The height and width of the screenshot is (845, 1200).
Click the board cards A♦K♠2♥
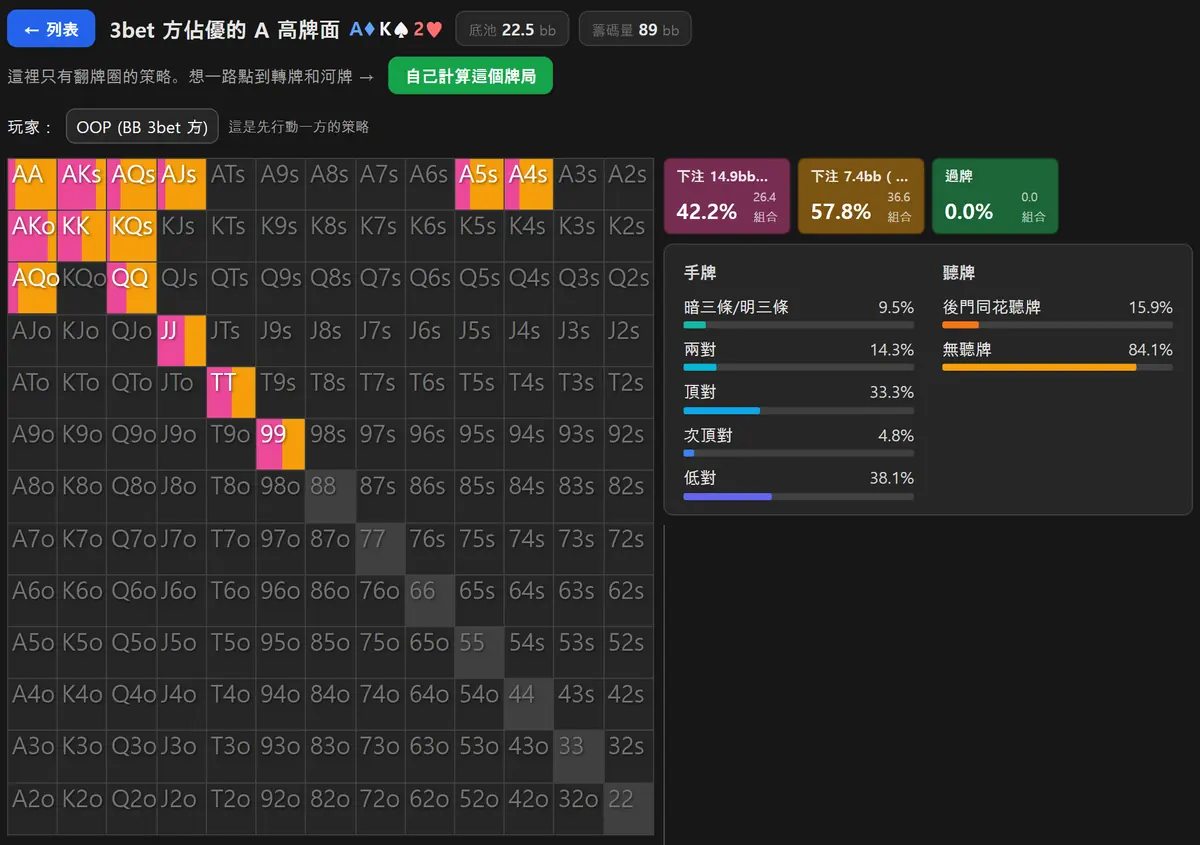click(x=396, y=30)
